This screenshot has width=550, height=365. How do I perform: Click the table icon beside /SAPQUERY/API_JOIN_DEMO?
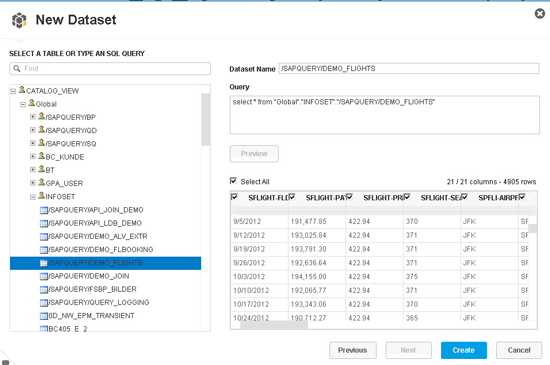pyautogui.click(x=44, y=210)
